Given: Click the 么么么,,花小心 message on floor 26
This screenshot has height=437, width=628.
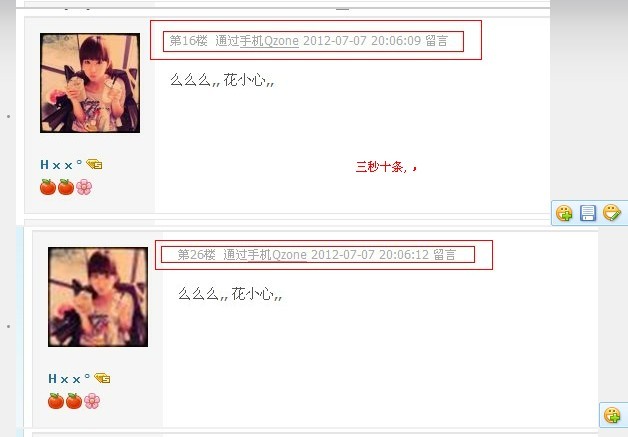Looking at the screenshot, I should point(230,294).
